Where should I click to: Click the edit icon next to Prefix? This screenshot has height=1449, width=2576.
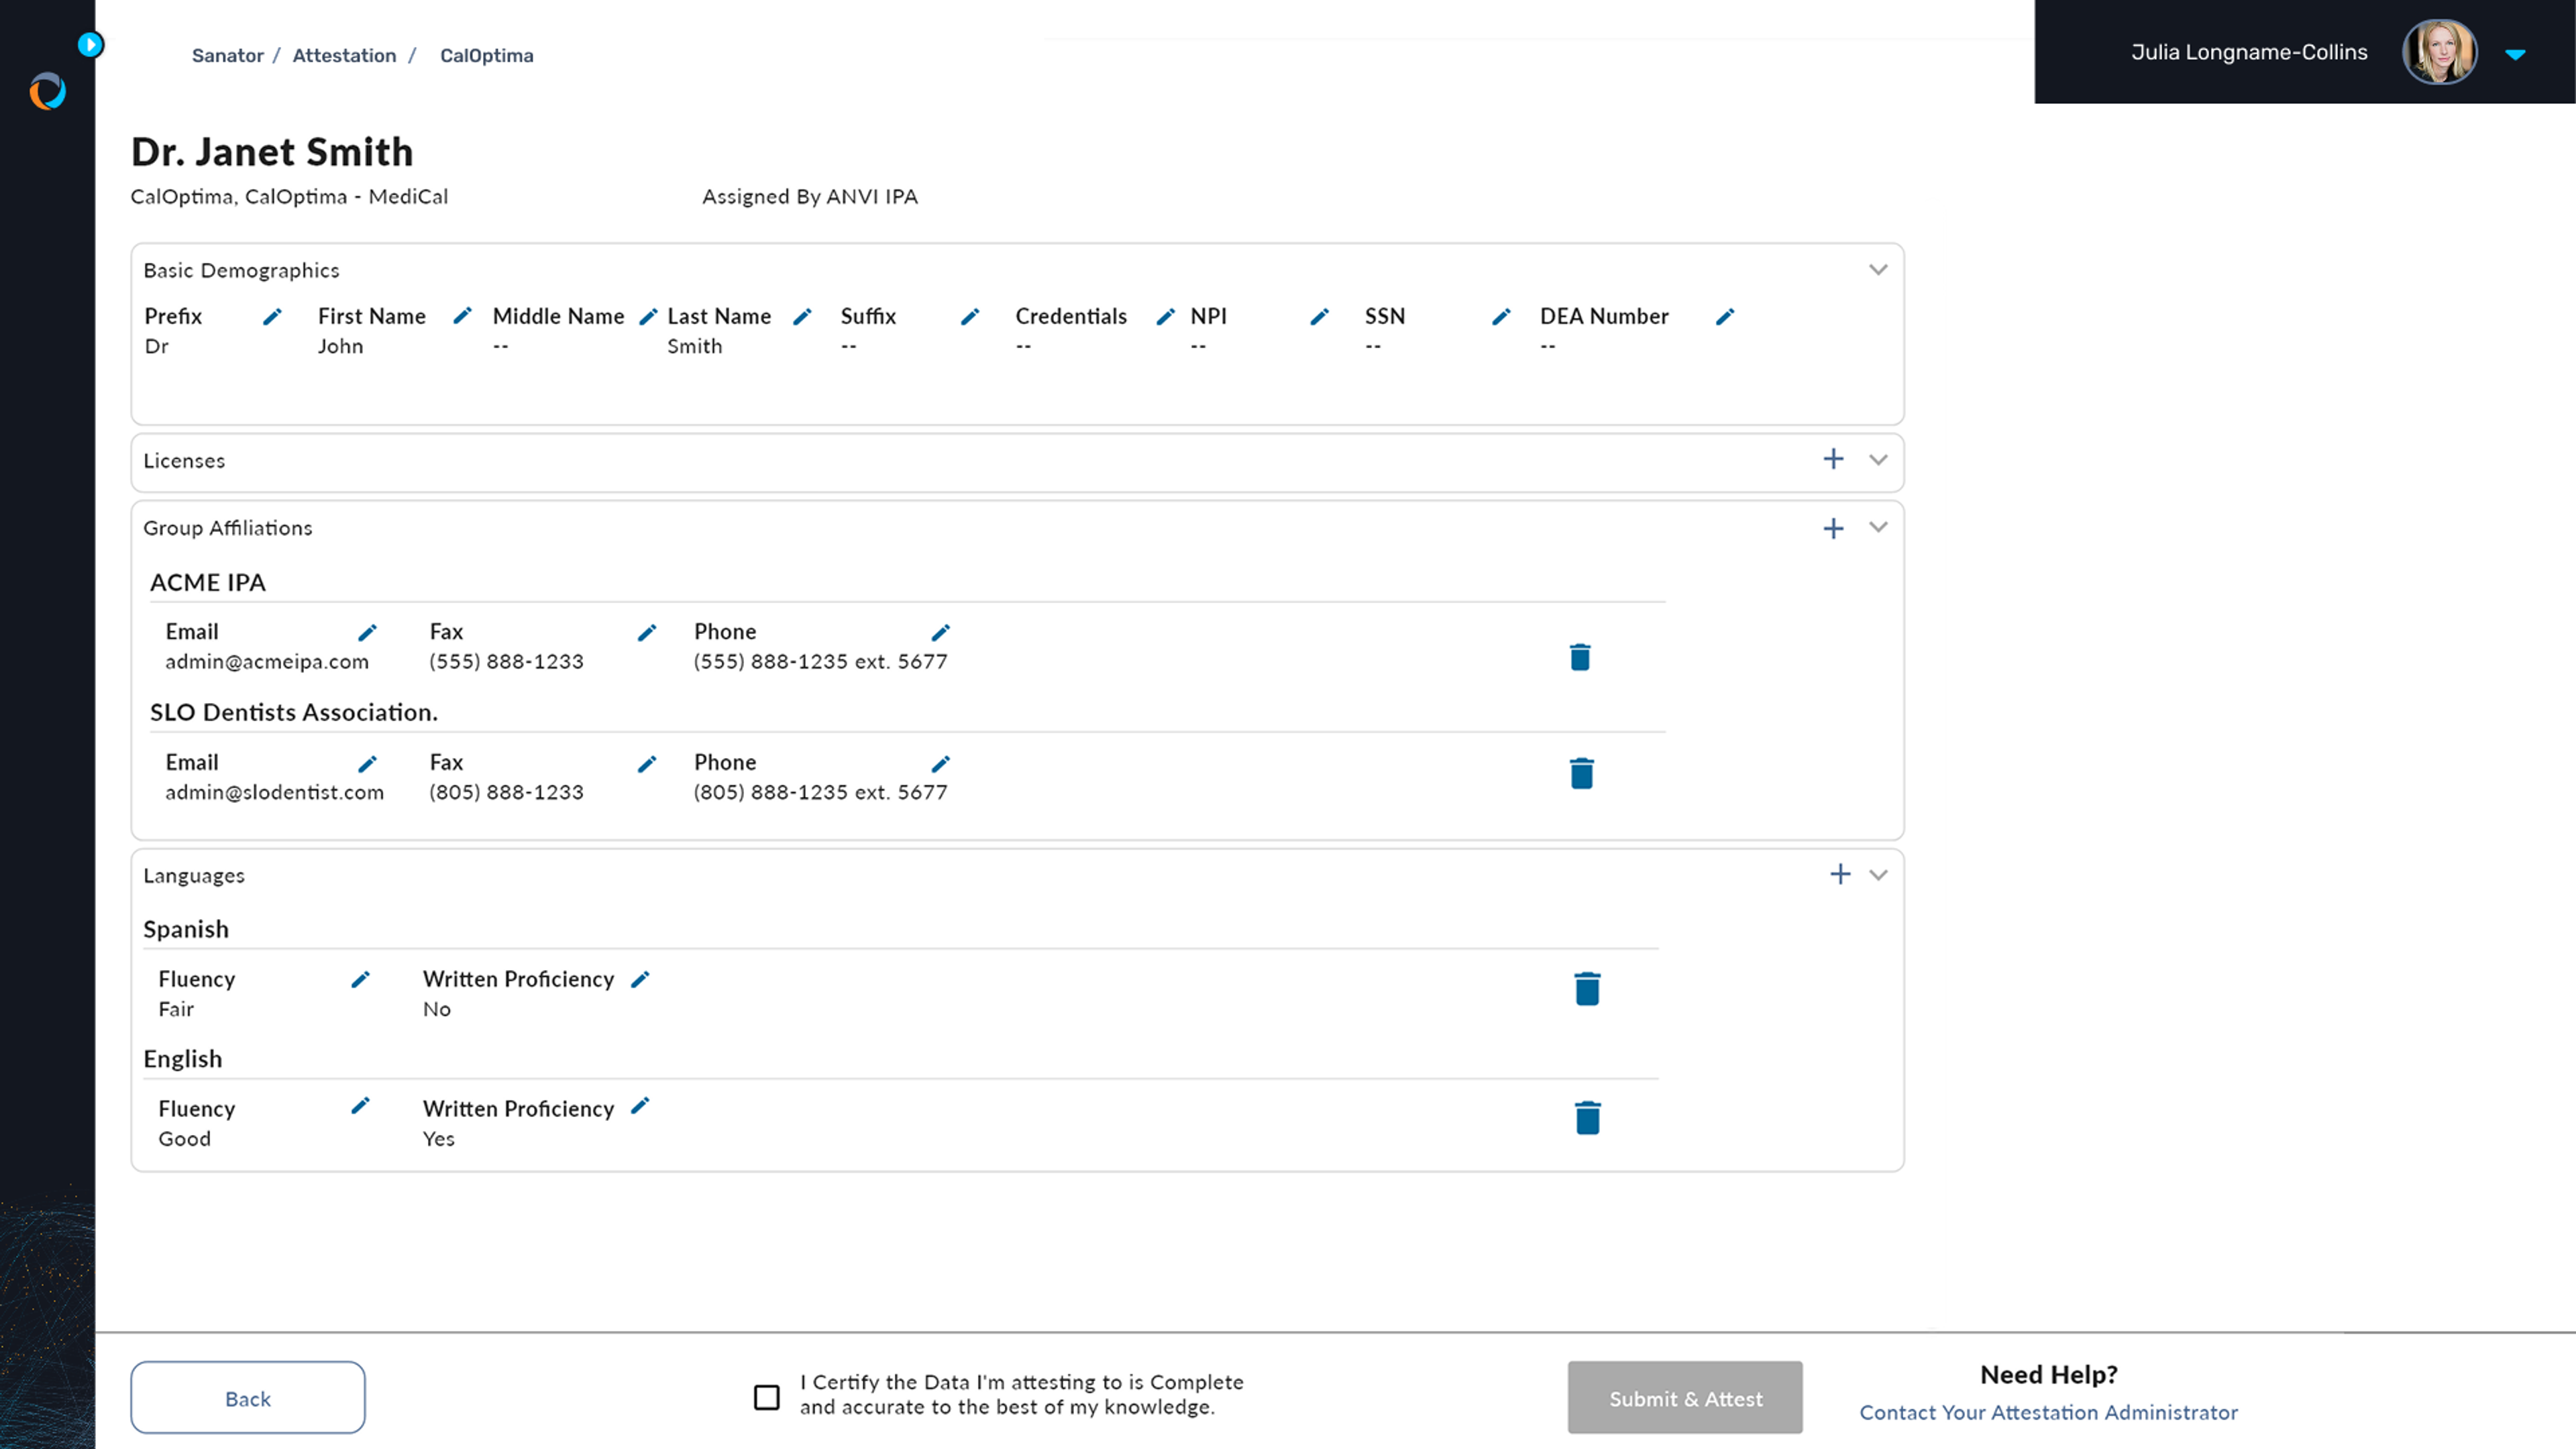271,317
